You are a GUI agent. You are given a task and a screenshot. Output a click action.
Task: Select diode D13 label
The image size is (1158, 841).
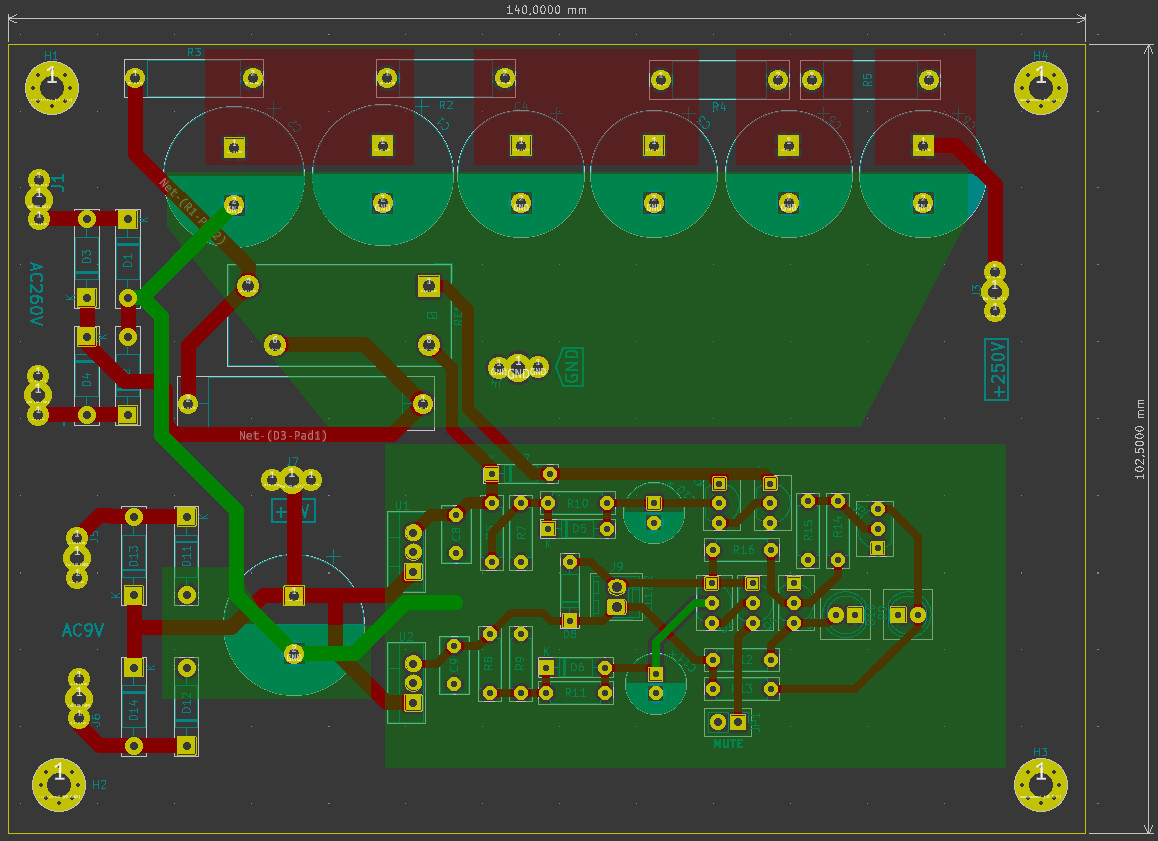click(133, 555)
